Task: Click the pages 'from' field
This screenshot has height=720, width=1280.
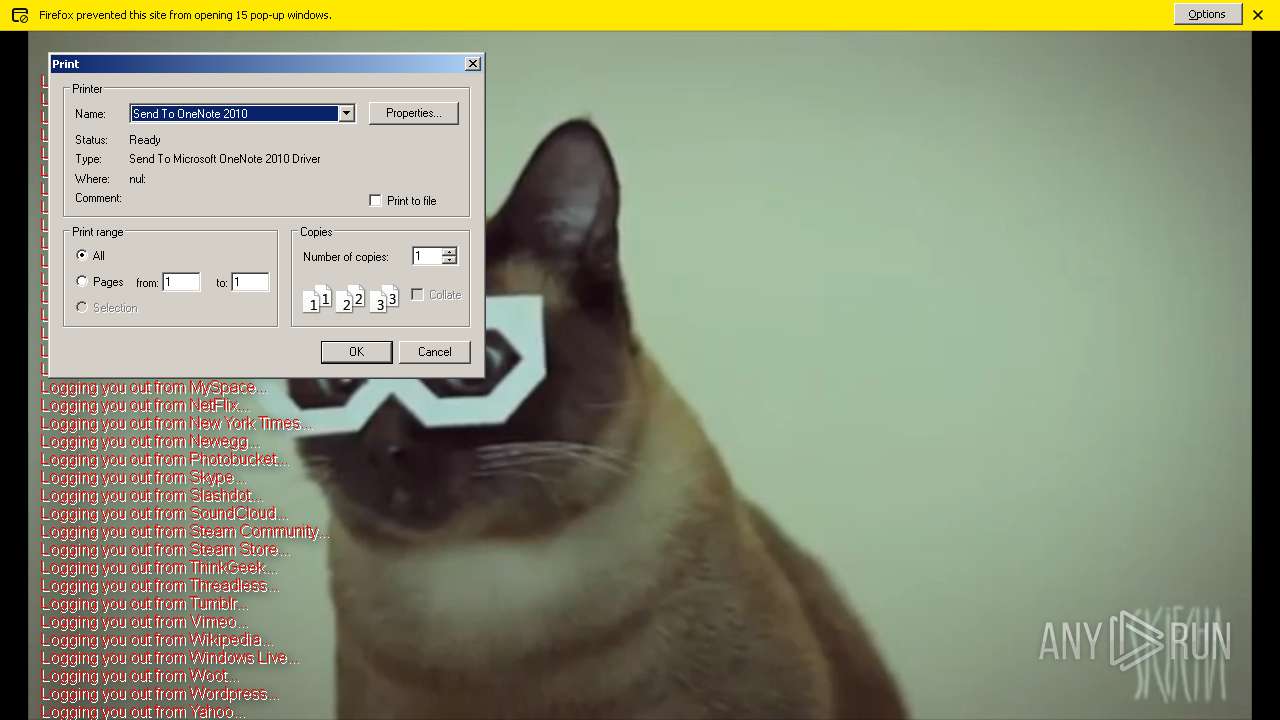Action: coord(181,282)
